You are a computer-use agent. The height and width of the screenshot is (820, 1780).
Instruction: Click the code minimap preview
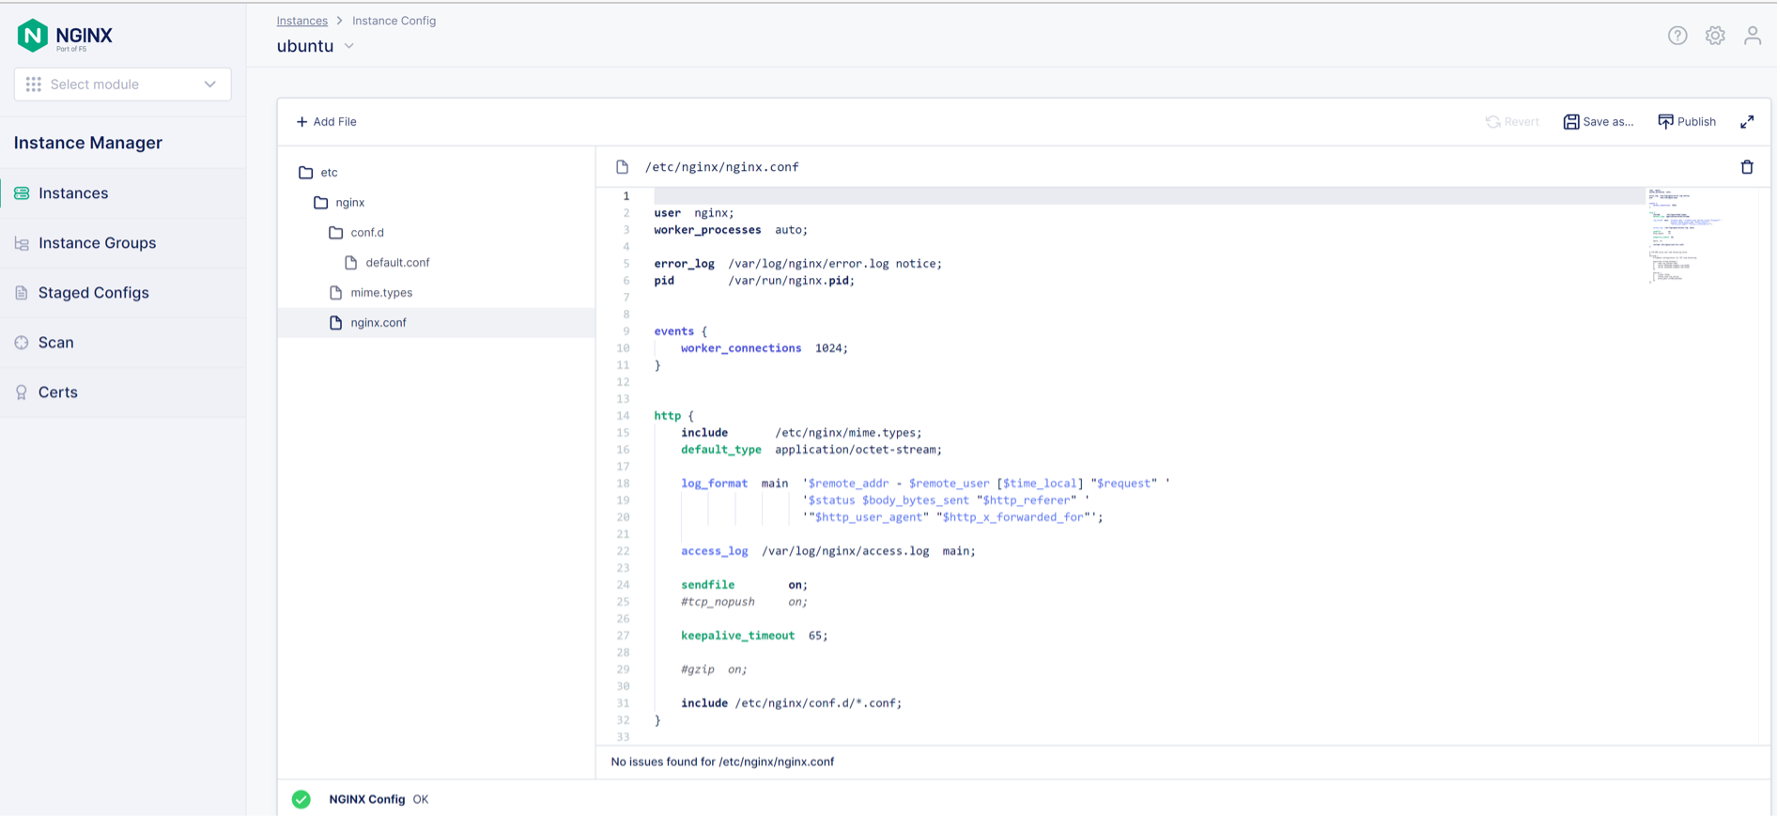[x=1683, y=236]
